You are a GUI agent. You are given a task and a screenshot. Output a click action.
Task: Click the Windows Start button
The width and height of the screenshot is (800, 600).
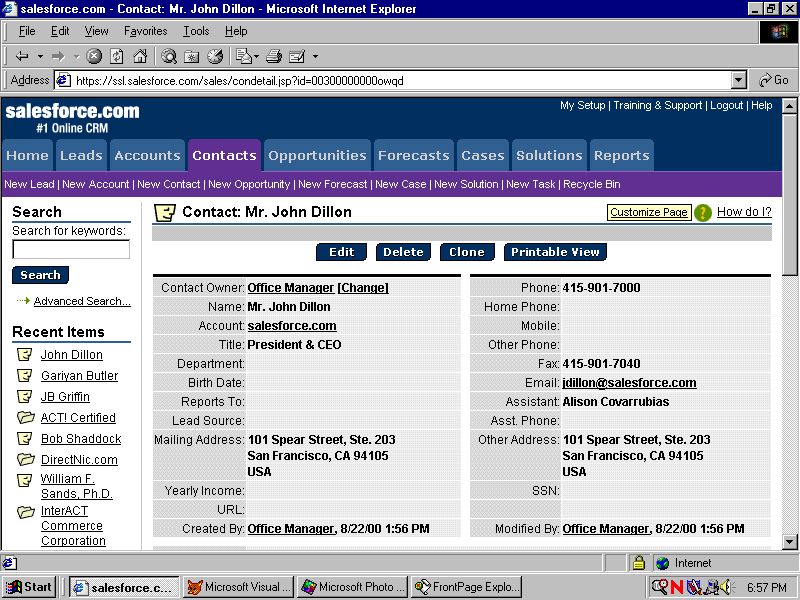click(29, 587)
